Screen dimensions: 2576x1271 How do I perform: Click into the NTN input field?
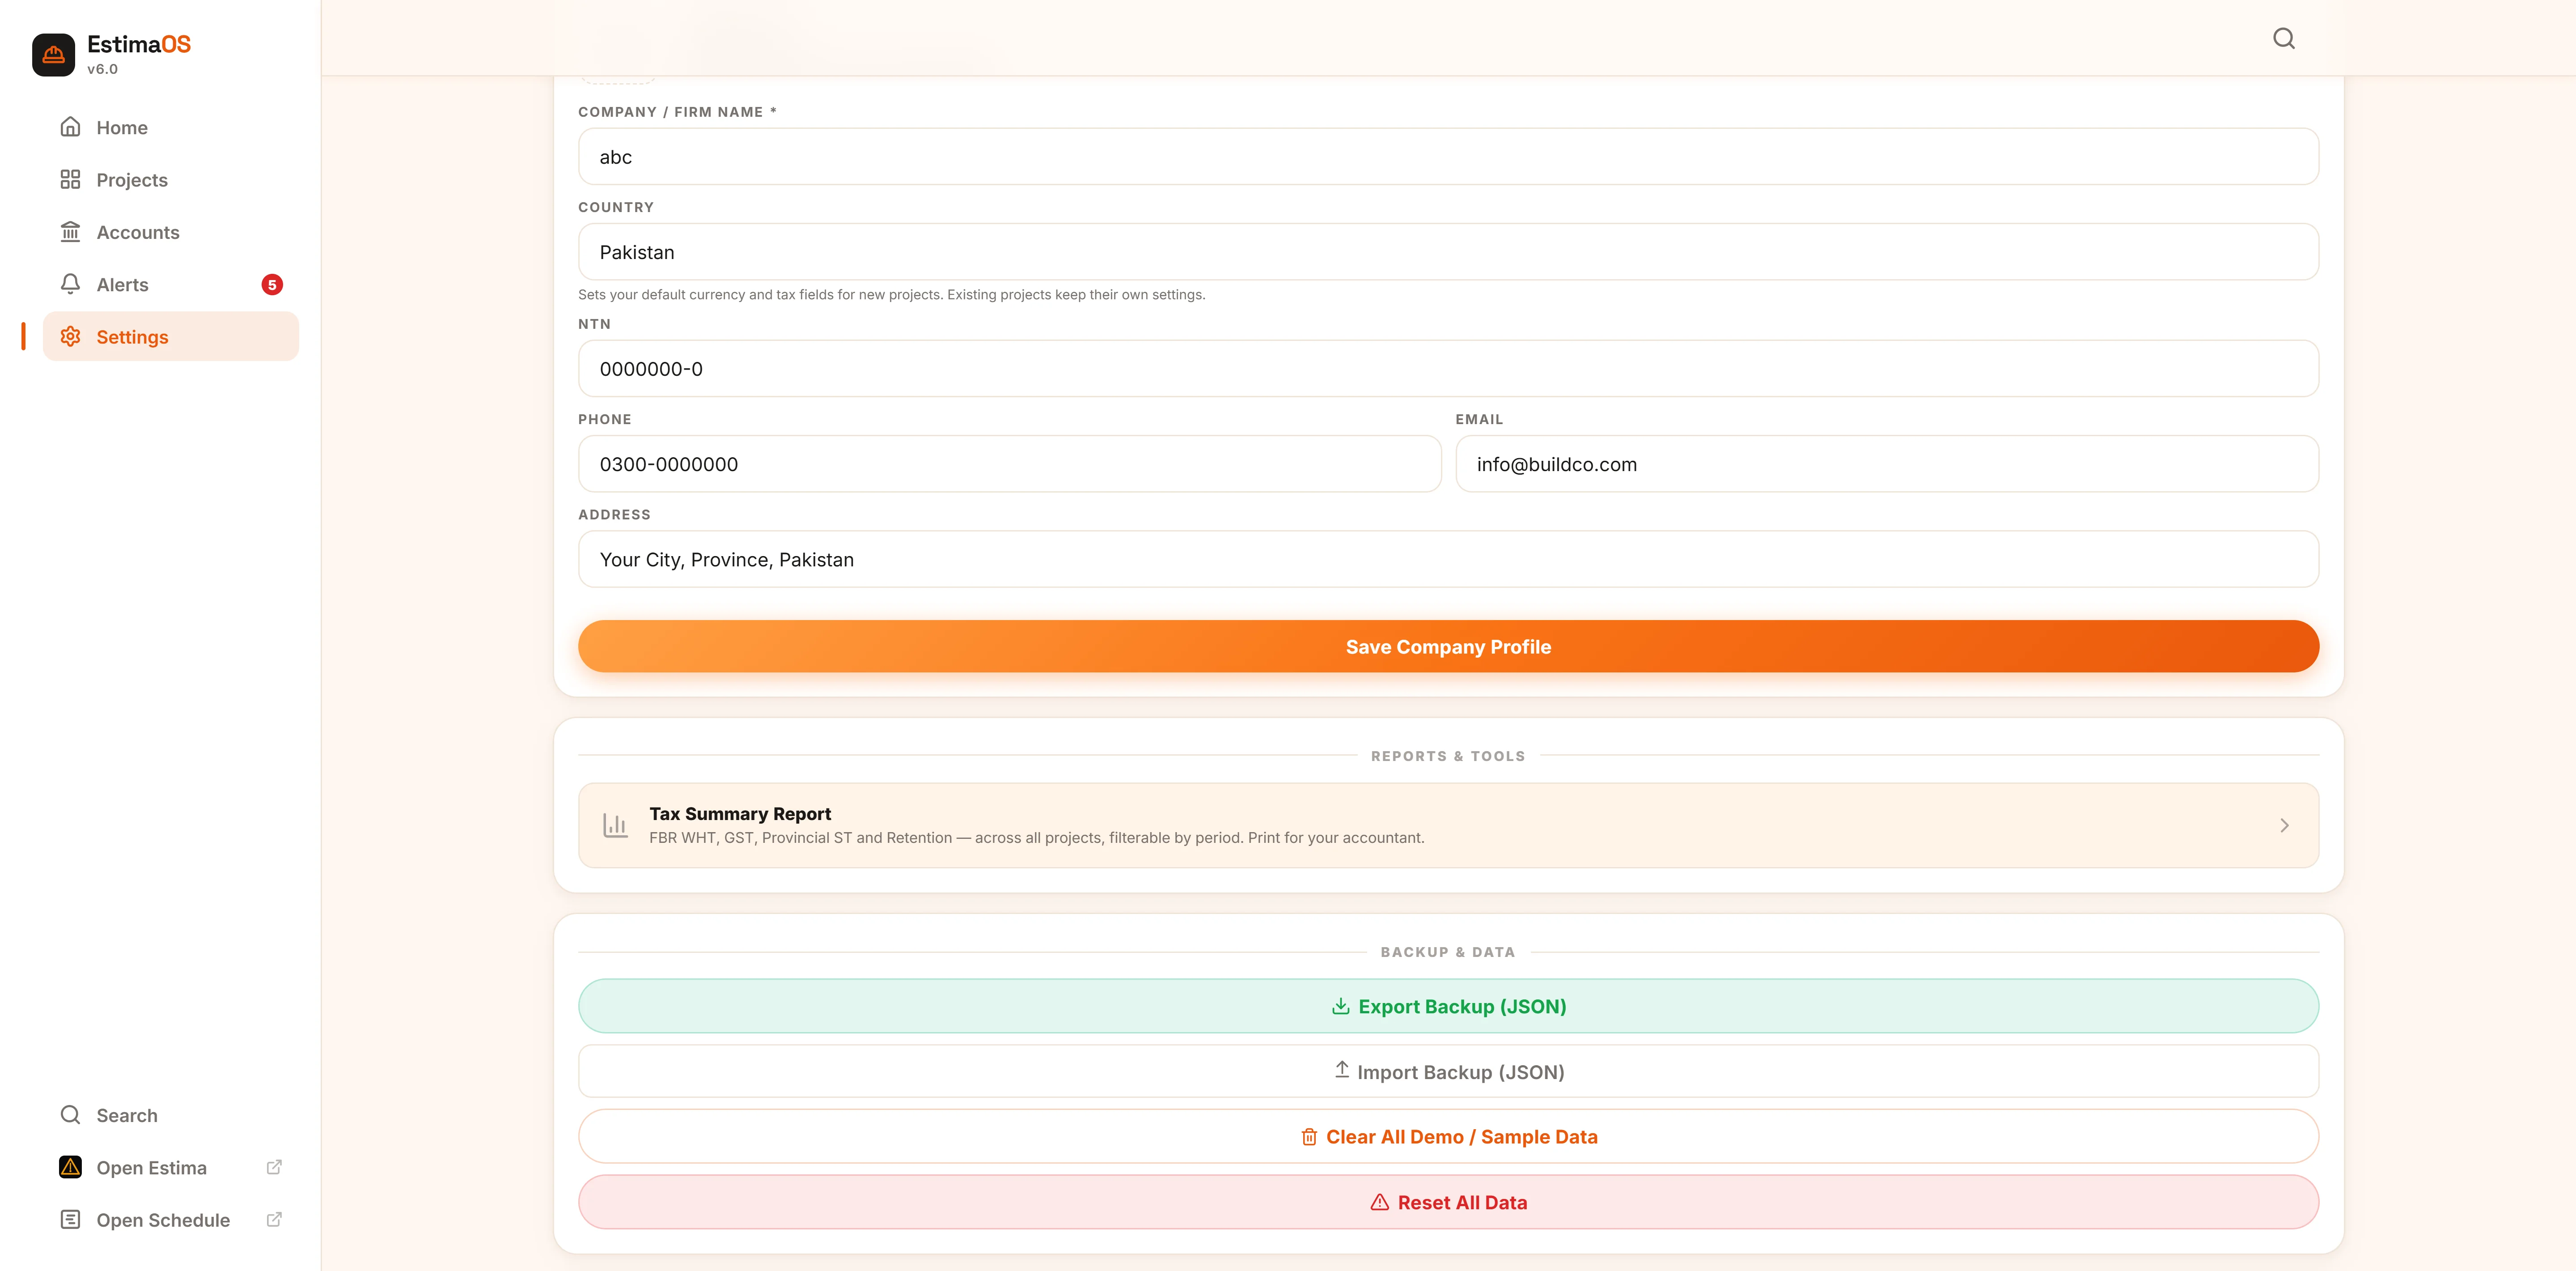[1448, 368]
